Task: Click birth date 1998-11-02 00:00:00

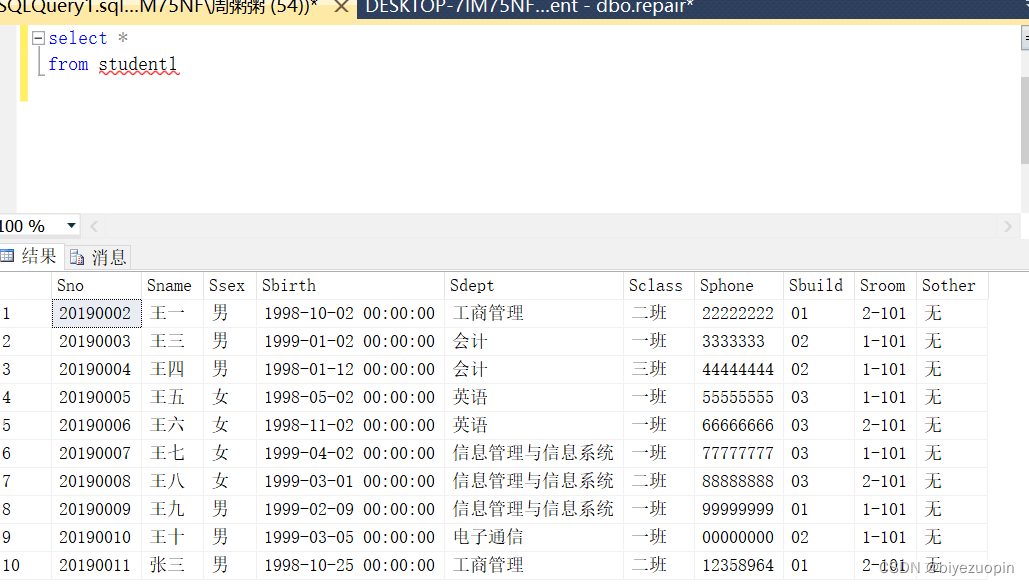Action: tap(350, 425)
